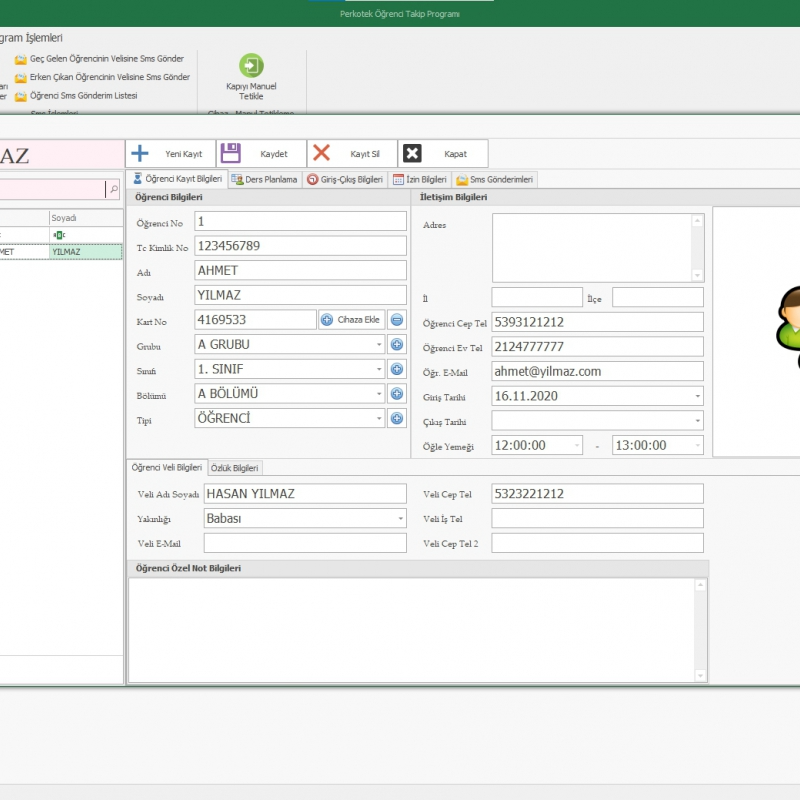Open the Giriş Tarihi date picker

(x=697, y=396)
